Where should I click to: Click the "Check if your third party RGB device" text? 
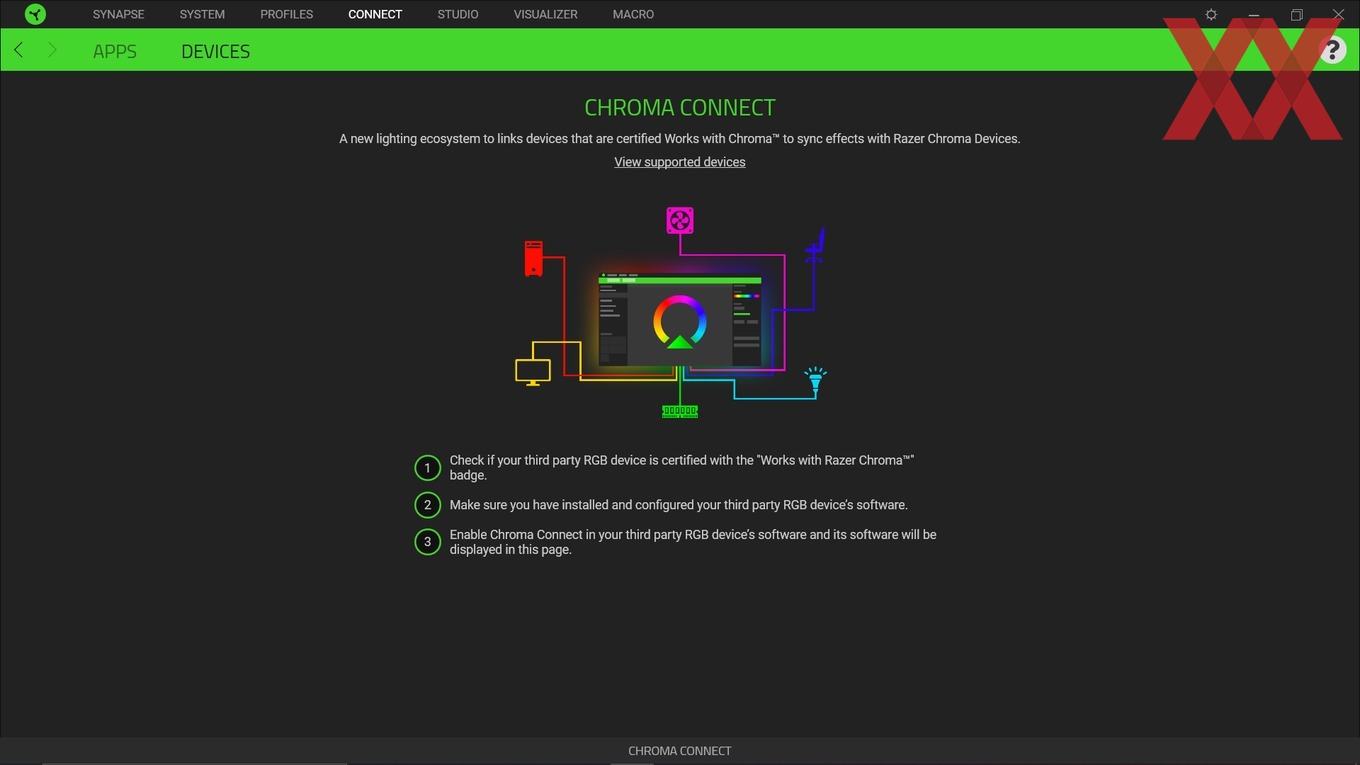pyautogui.click(x=682, y=468)
